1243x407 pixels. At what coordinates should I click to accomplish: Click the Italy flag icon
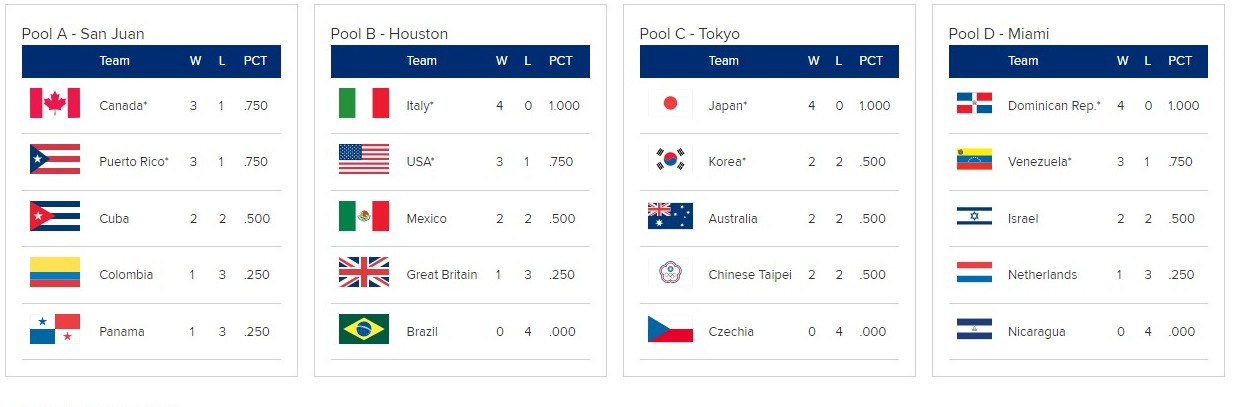(363, 104)
